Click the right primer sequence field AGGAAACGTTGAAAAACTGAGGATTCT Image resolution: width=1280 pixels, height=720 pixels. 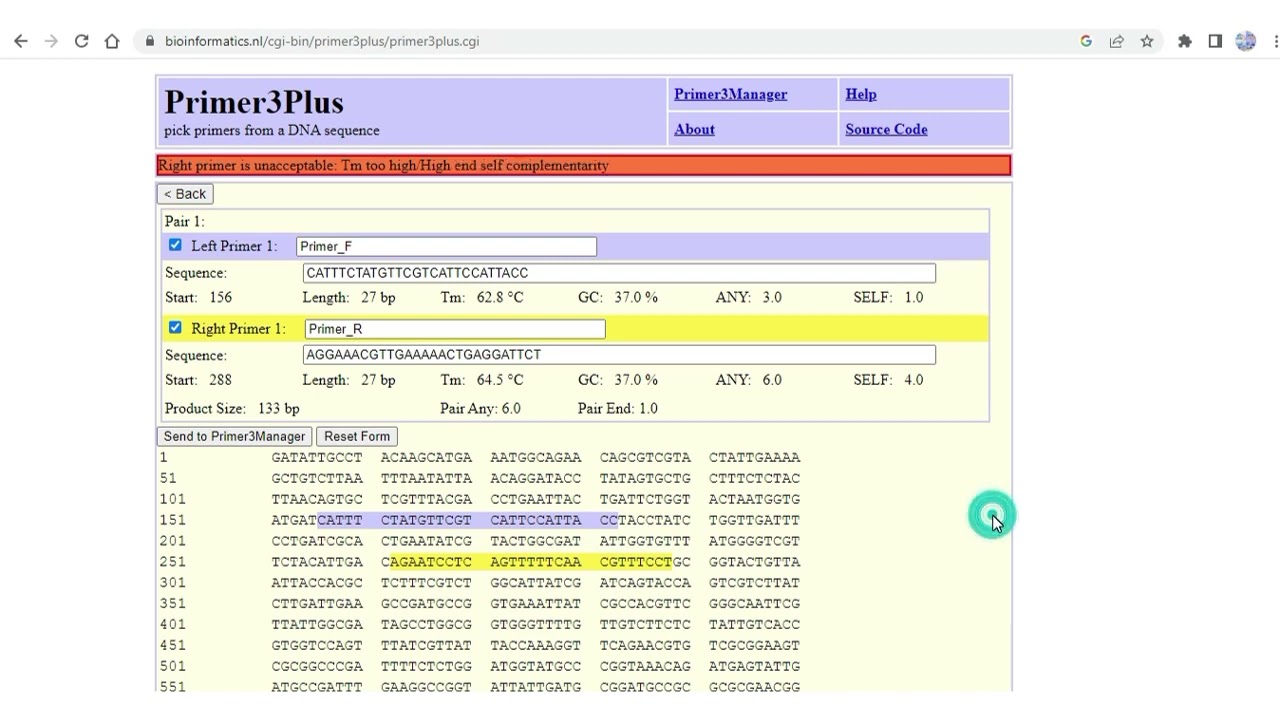point(619,355)
